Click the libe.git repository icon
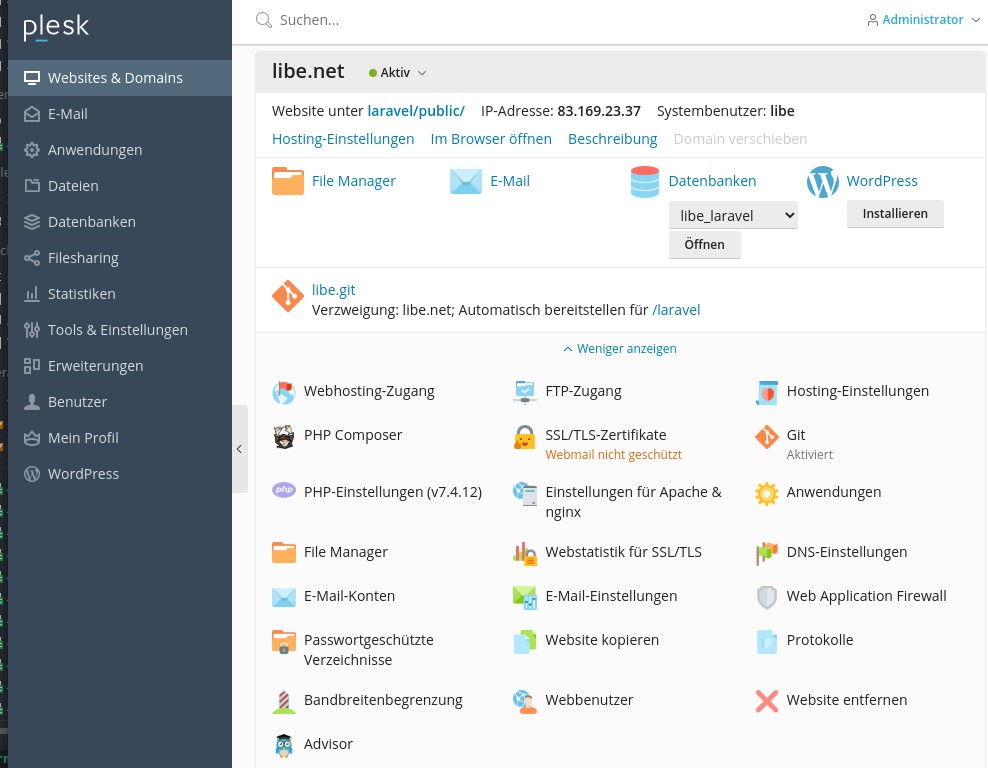 pos(288,297)
